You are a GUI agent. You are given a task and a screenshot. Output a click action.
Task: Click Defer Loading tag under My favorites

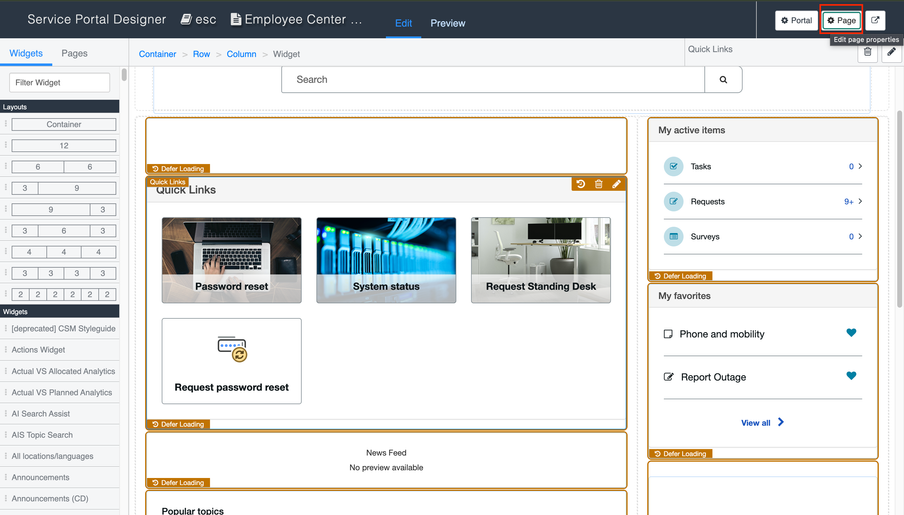[680, 454]
